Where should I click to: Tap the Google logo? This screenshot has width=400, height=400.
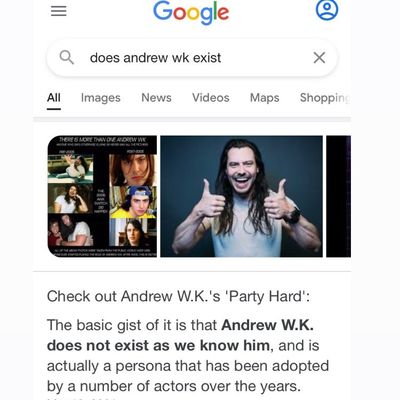point(191,13)
